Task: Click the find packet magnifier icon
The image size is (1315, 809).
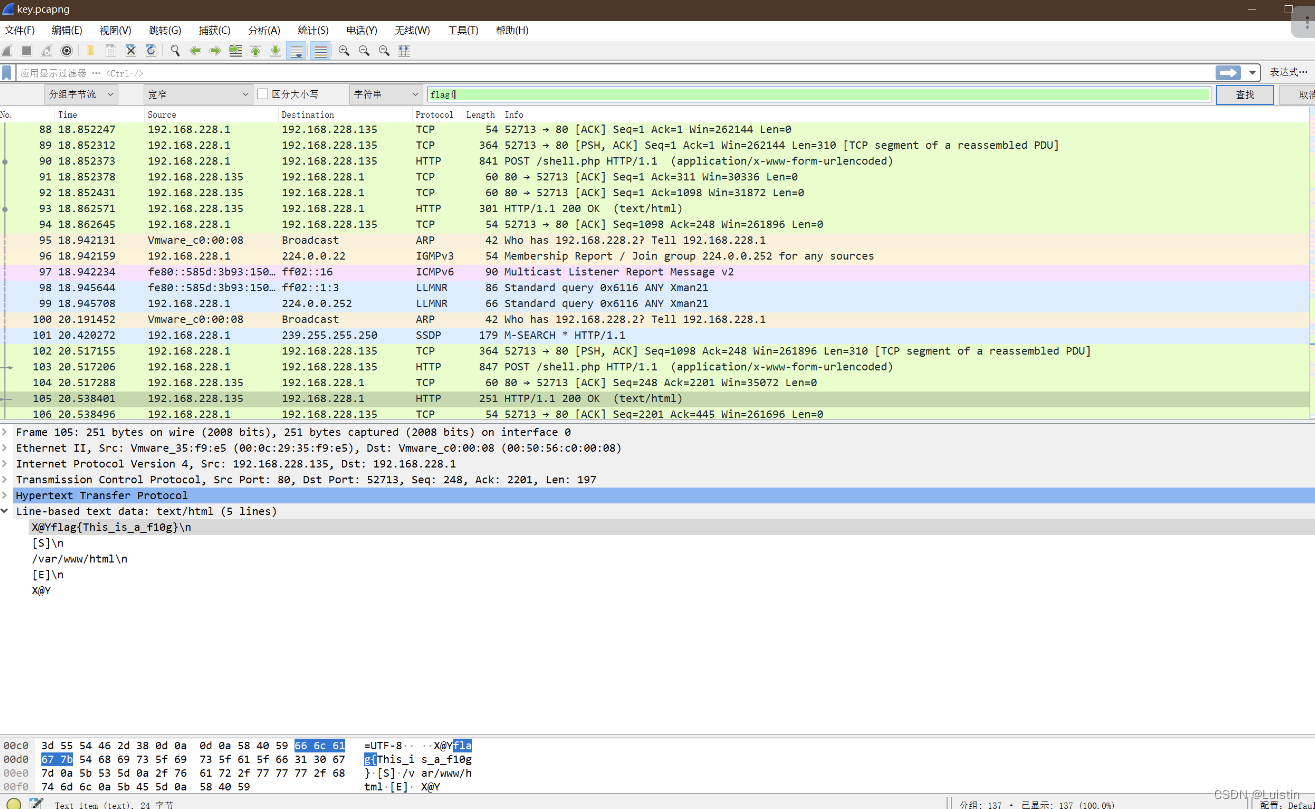Action: click(174, 50)
